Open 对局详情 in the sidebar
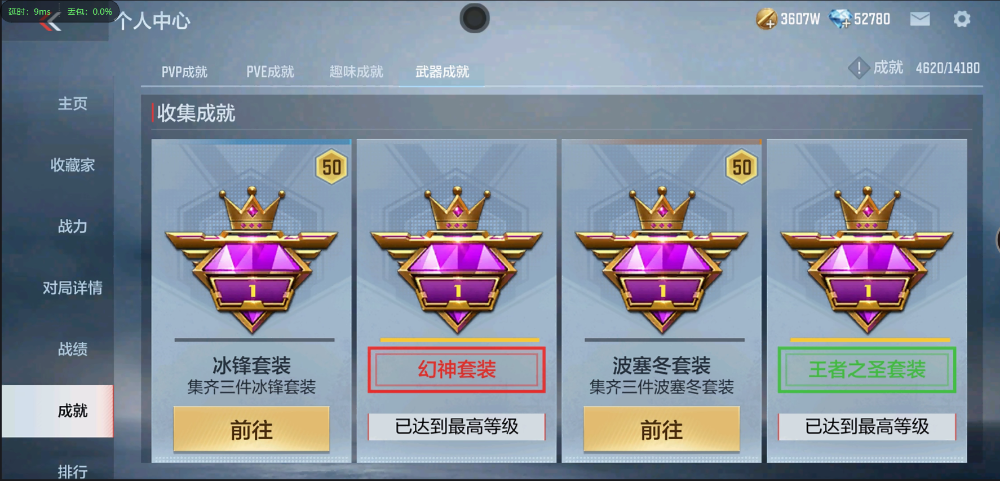Image resolution: width=1000 pixels, height=481 pixels. click(x=73, y=288)
